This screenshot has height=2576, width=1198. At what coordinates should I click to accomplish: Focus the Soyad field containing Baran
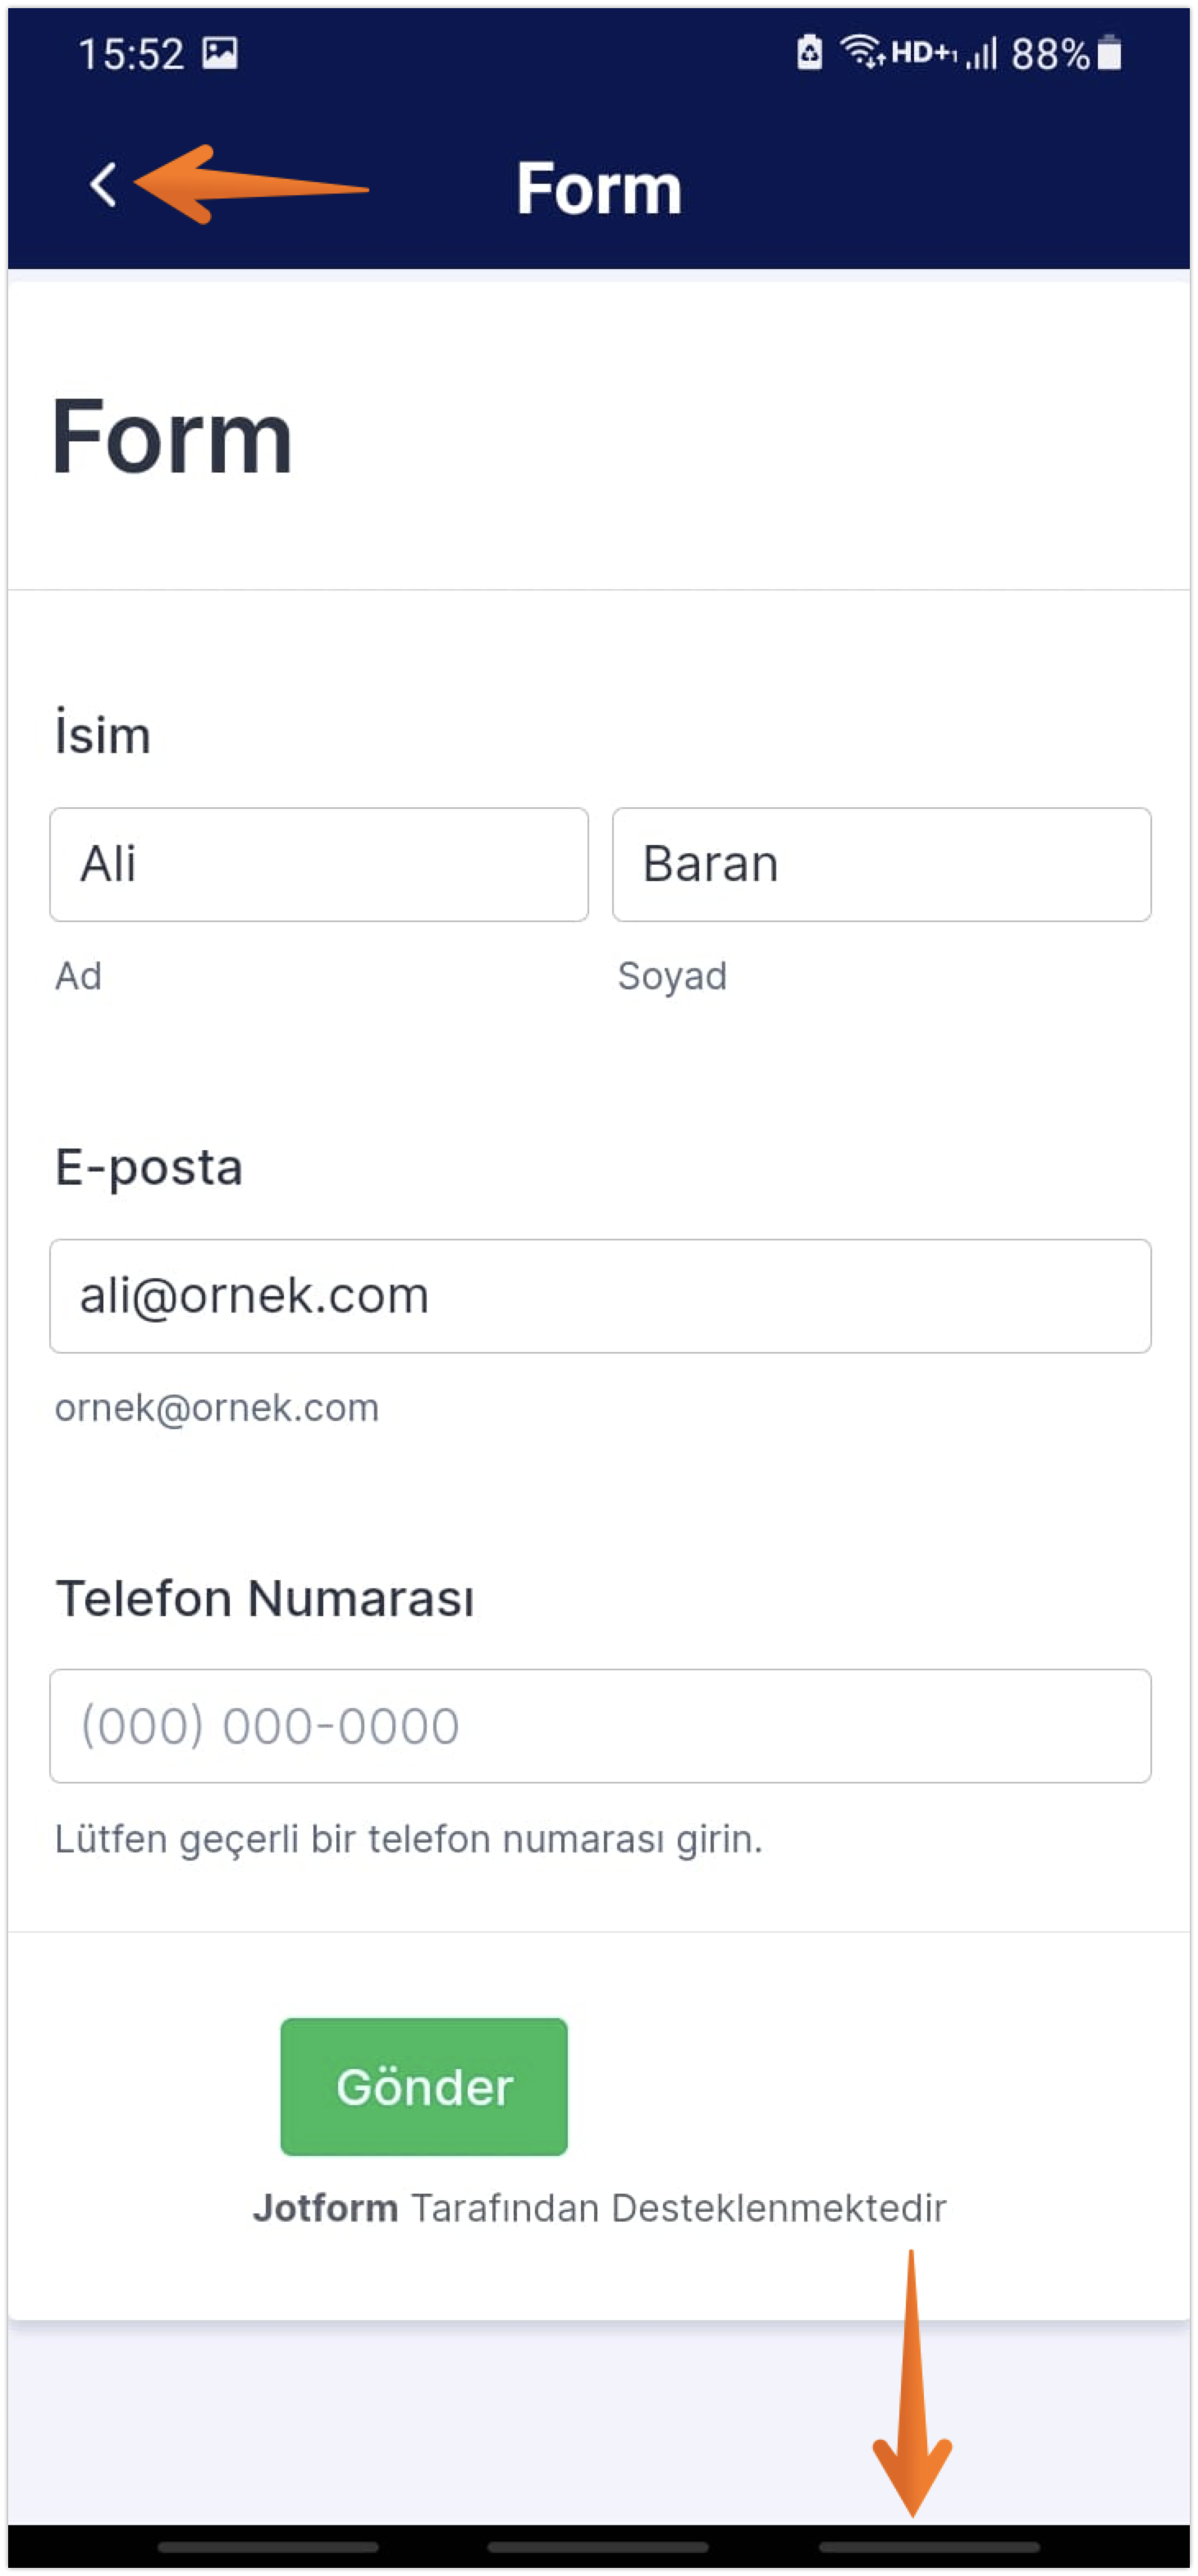click(x=881, y=864)
